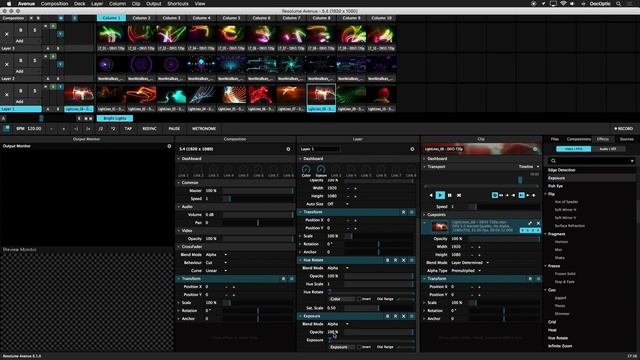
Task: Click the PAUSE tempo button
Action: click(174, 129)
